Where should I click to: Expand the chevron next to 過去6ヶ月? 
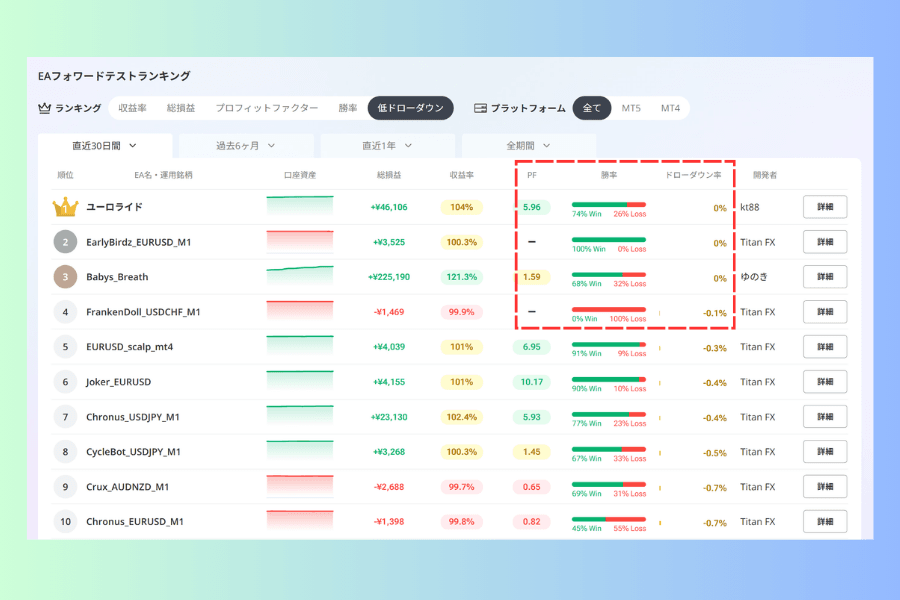271,146
